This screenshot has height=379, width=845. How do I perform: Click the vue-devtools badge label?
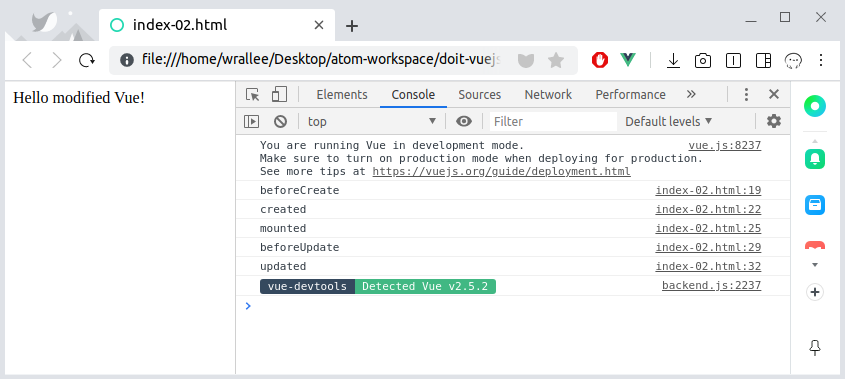click(x=307, y=286)
